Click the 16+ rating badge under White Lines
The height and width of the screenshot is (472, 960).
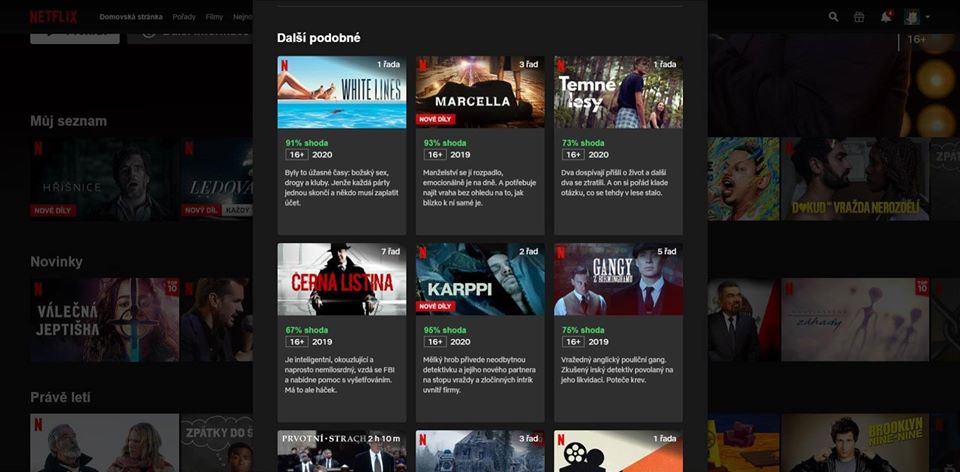[x=297, y=155]
